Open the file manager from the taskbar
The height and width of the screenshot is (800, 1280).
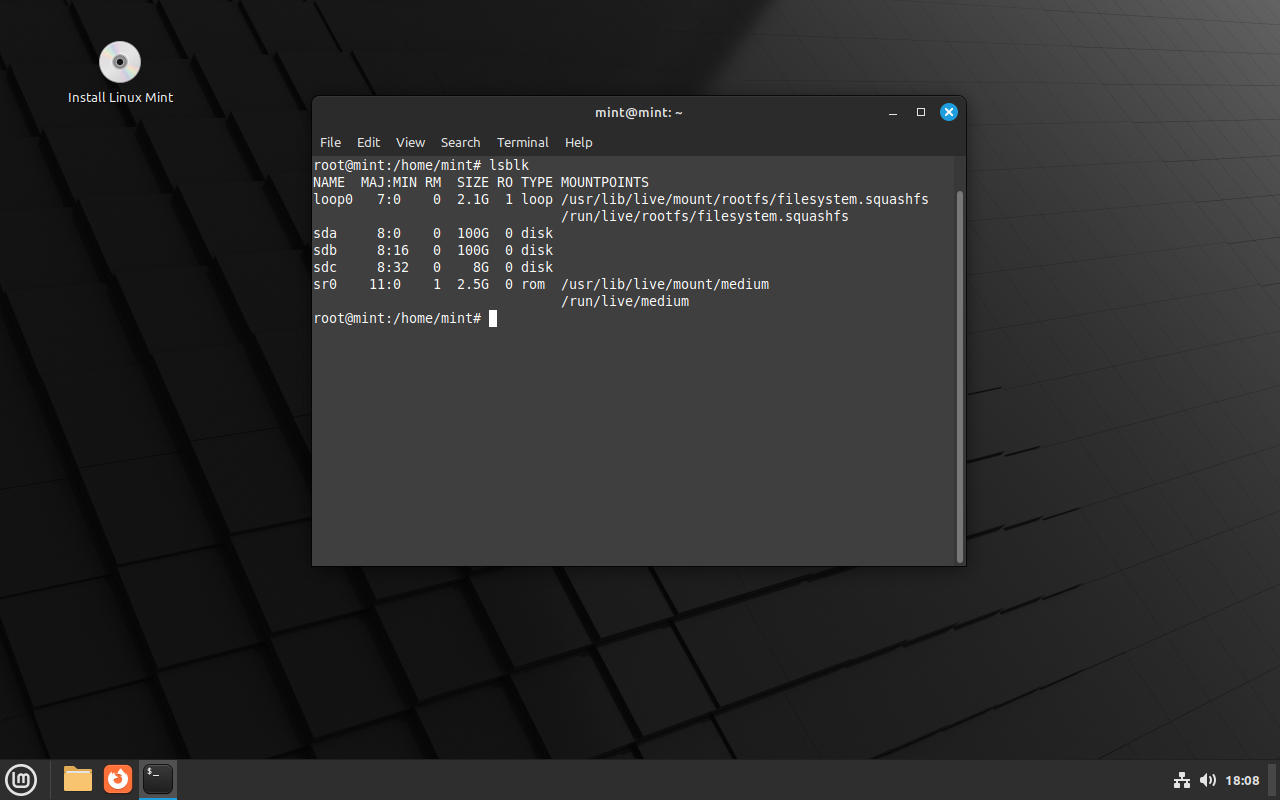(77, 779)
